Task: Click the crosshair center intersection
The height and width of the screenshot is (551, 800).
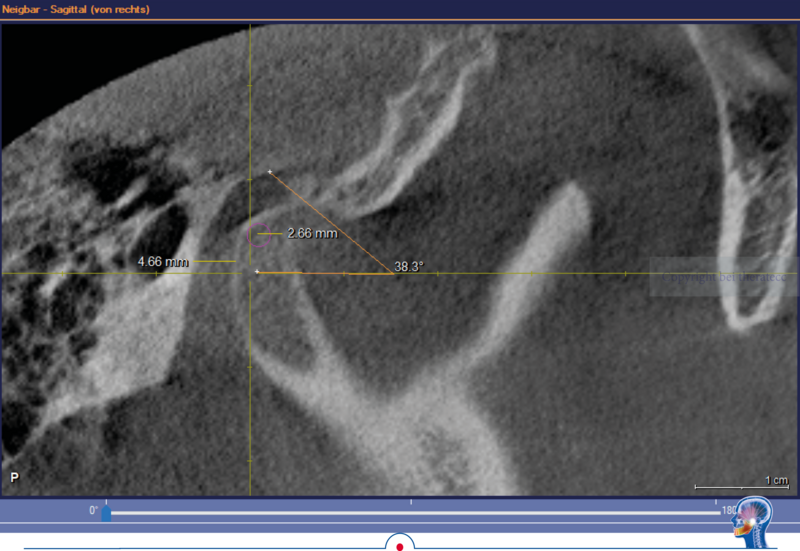Action: (x=250, y=273)
